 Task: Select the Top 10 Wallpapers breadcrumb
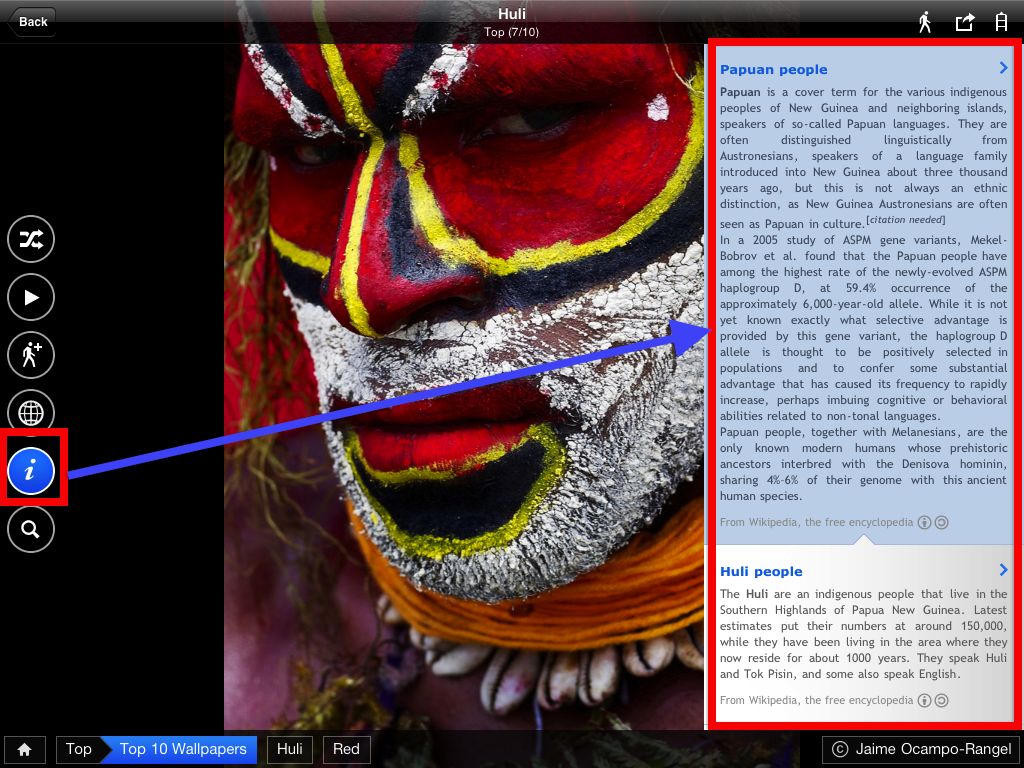(x=181, y=749)
